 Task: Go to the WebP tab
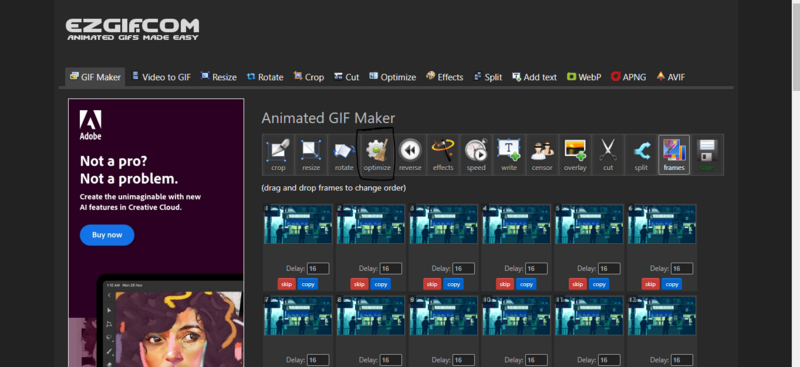[x=584, y=77]
